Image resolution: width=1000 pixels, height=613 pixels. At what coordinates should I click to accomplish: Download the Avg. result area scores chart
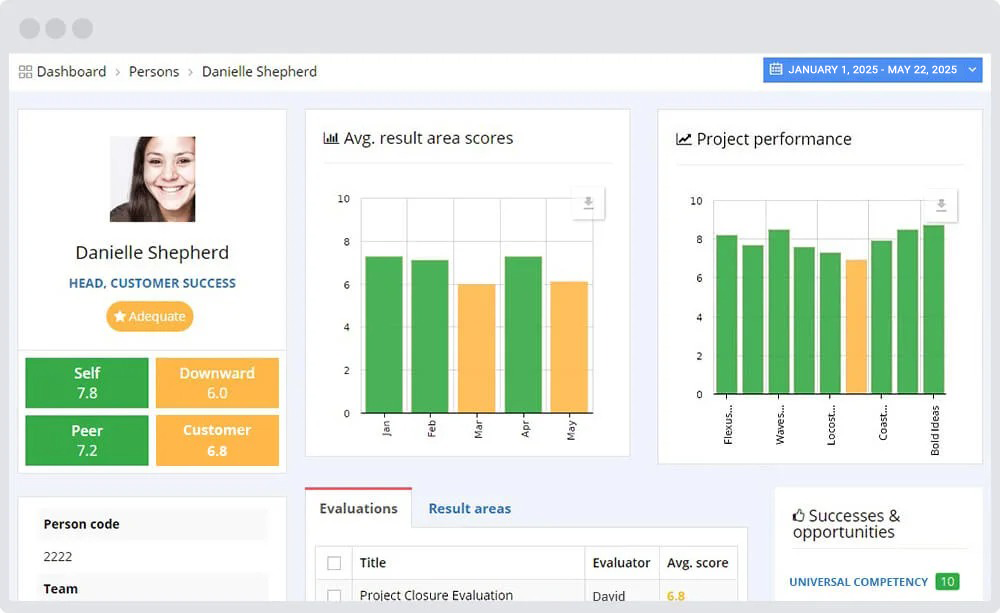coord(587,202)
